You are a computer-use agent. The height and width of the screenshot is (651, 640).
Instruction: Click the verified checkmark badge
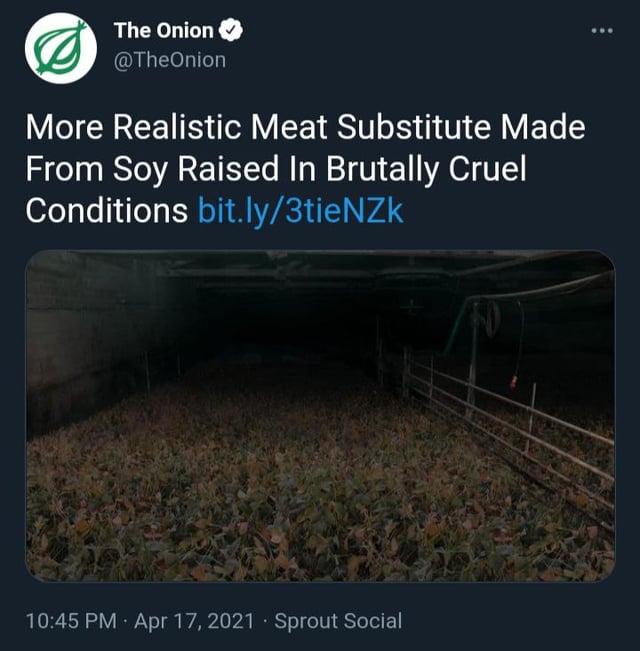[x=230, y=32]
